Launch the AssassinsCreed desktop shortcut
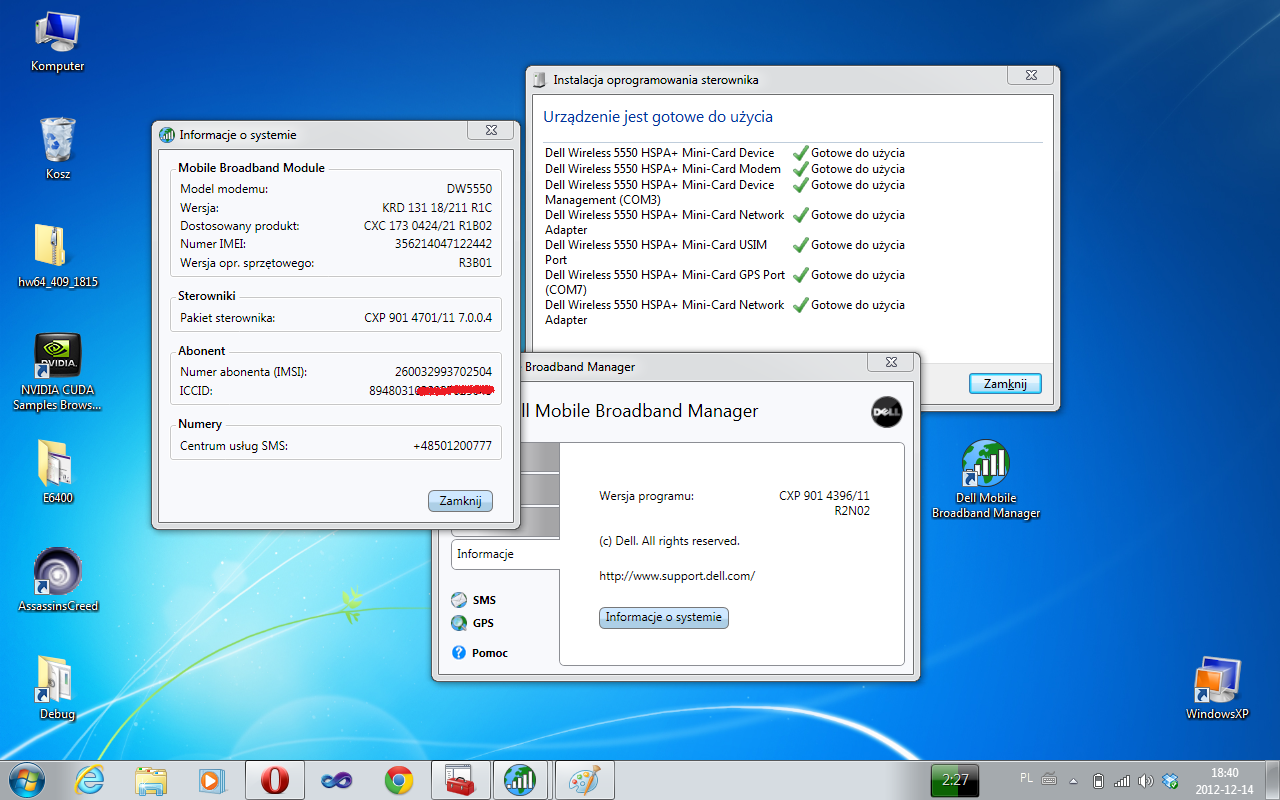 (x=58, y=580)
